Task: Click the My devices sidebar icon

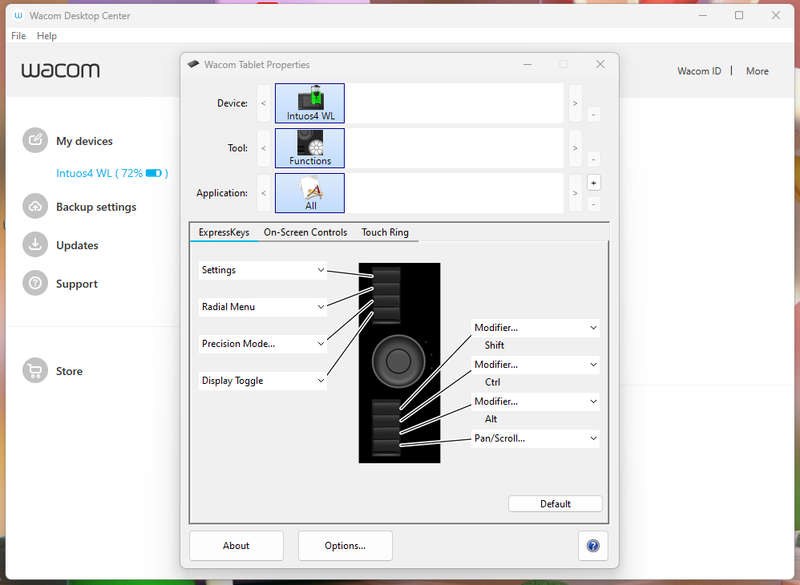Action: tap(35, 140)
